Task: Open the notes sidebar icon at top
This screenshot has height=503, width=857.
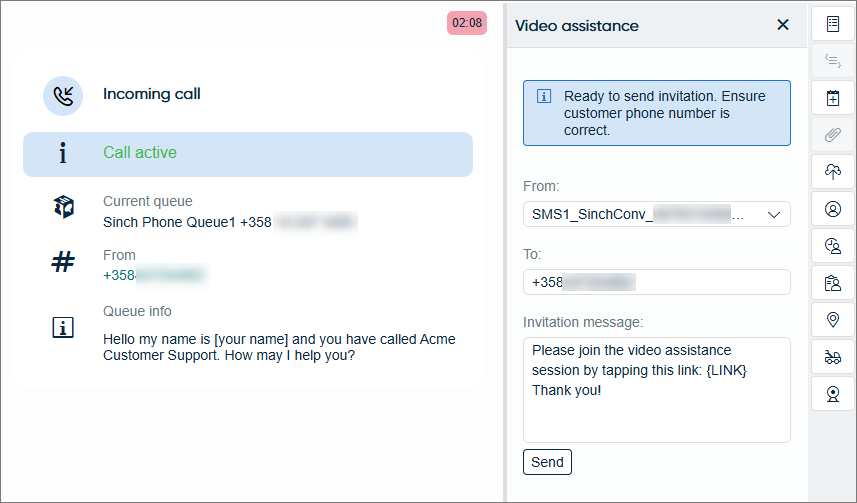Action: (832, 24)
